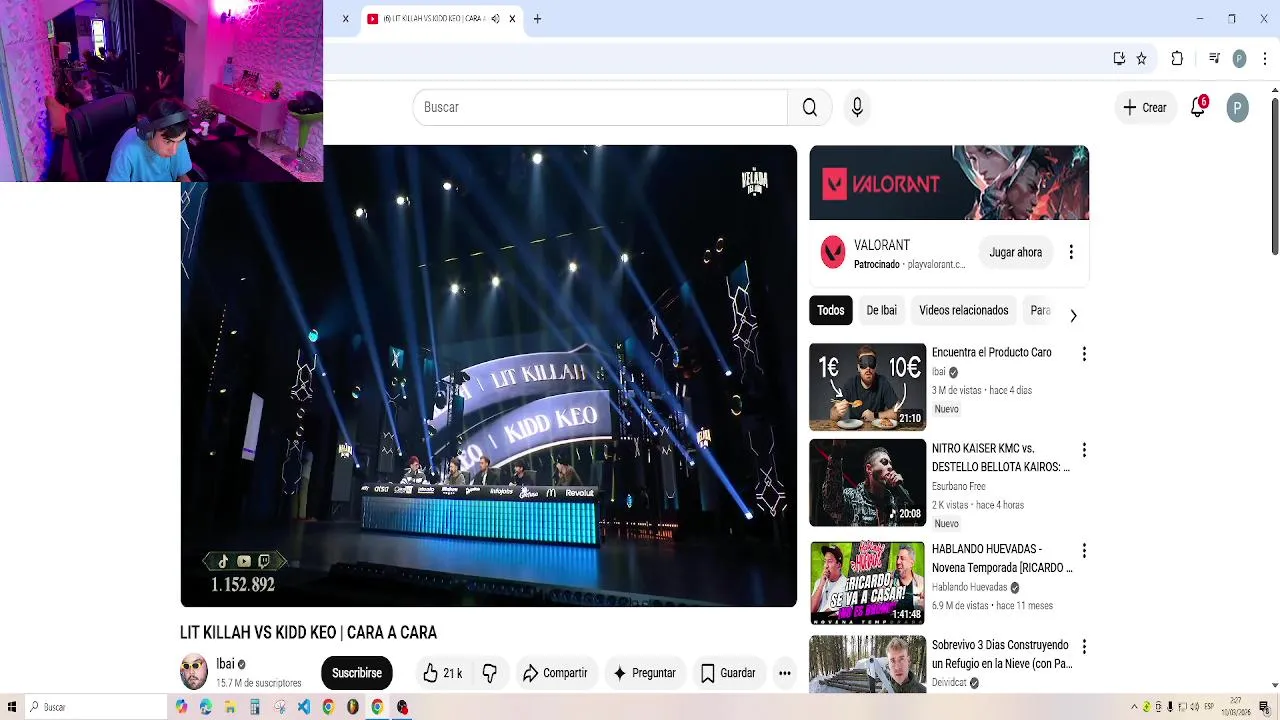Select the Videos relacionados filter chip

[964, 310]
